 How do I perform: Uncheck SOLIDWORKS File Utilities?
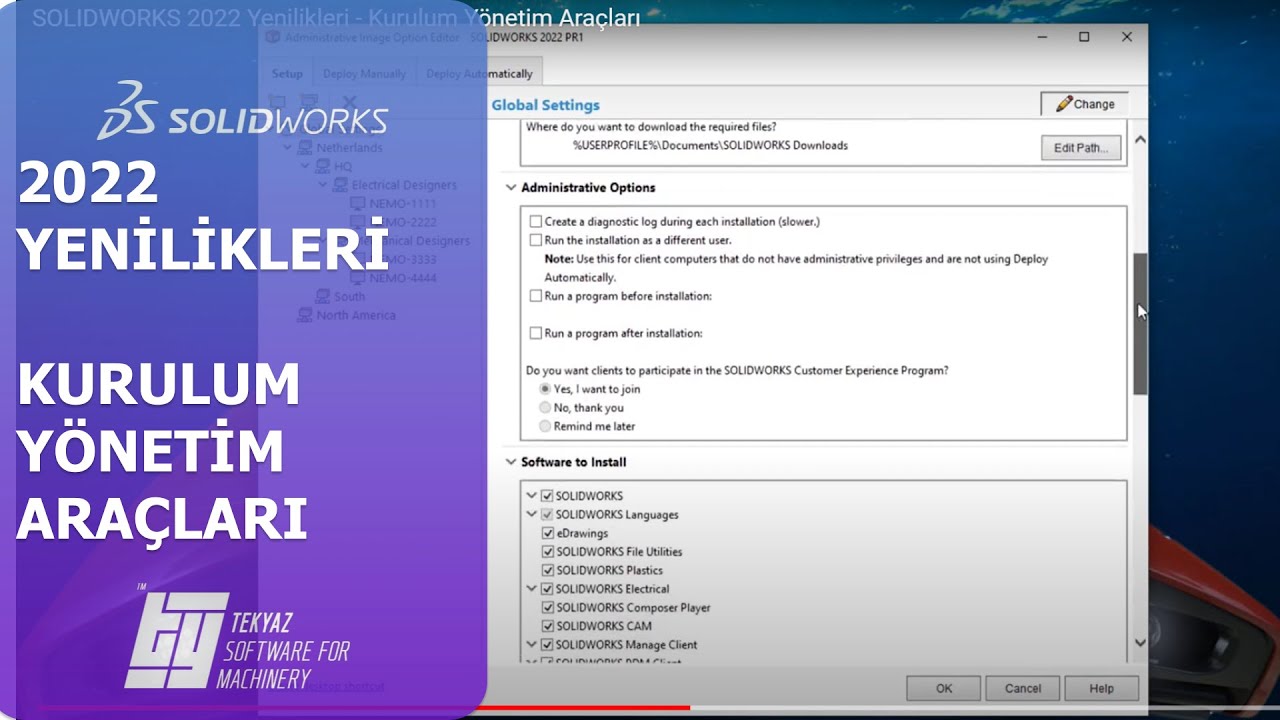tap(547, 552)
